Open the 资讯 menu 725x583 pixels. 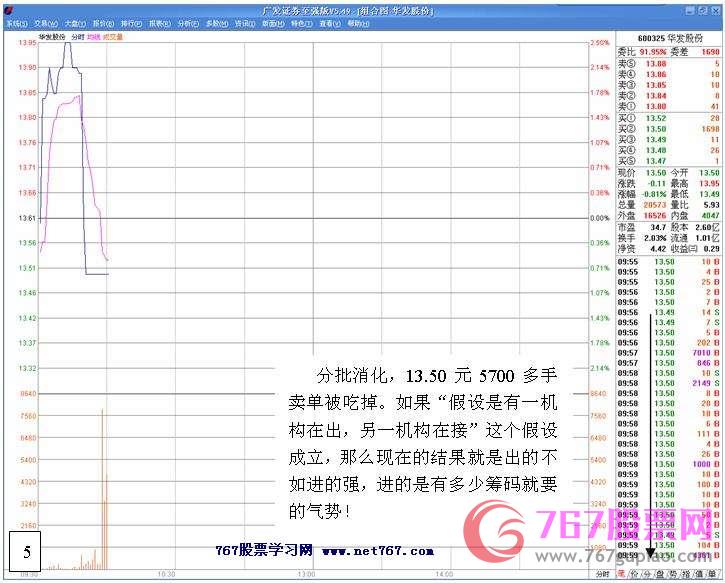tap(245, 24)
